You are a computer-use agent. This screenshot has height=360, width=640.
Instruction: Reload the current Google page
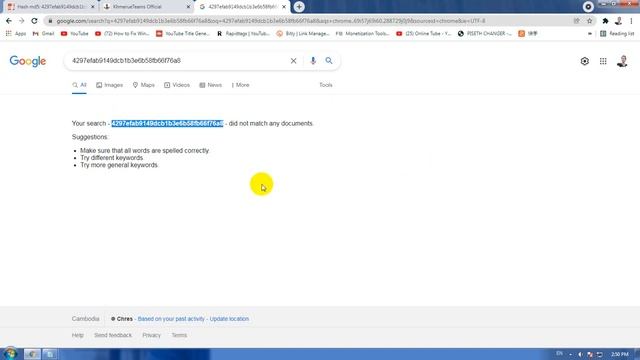tap(34, 21)
